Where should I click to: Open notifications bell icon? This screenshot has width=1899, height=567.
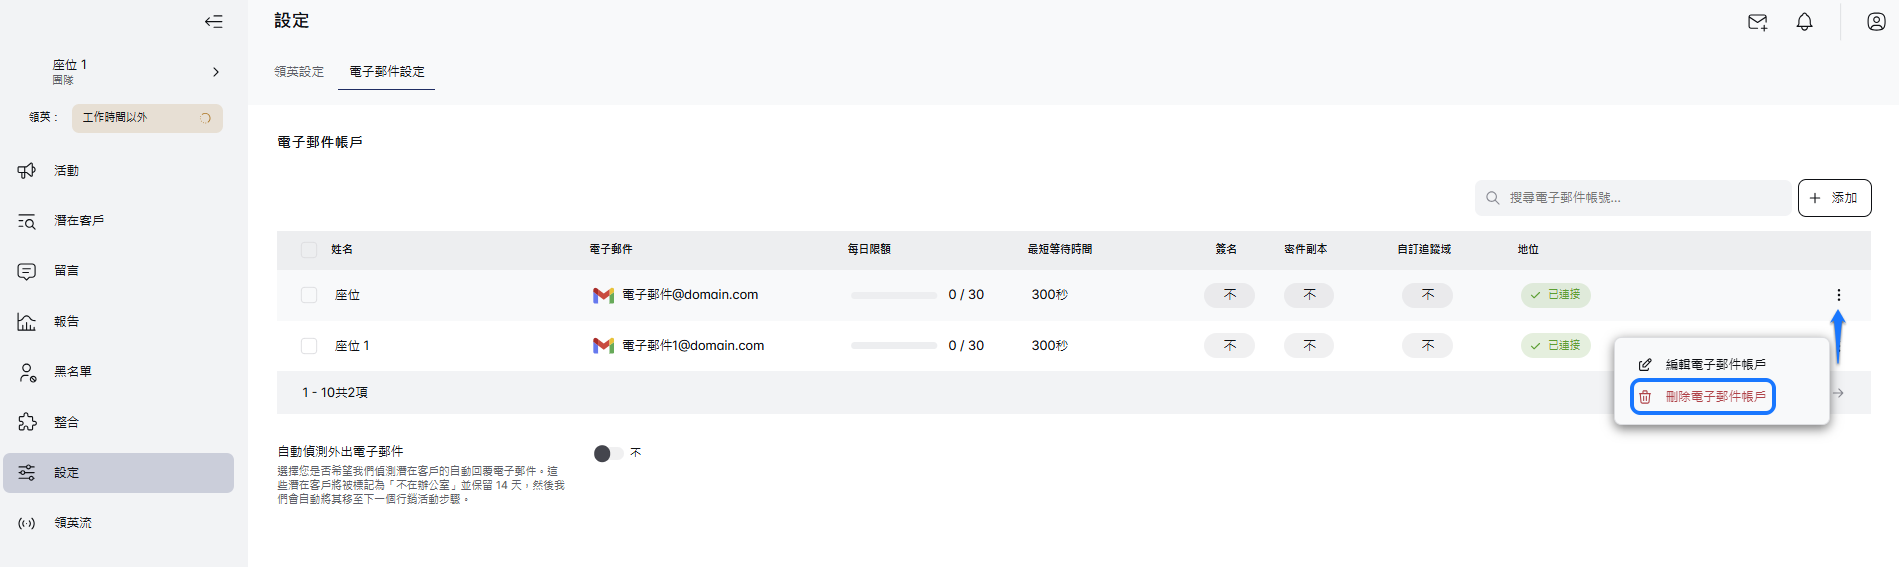tap(1804, 22)
